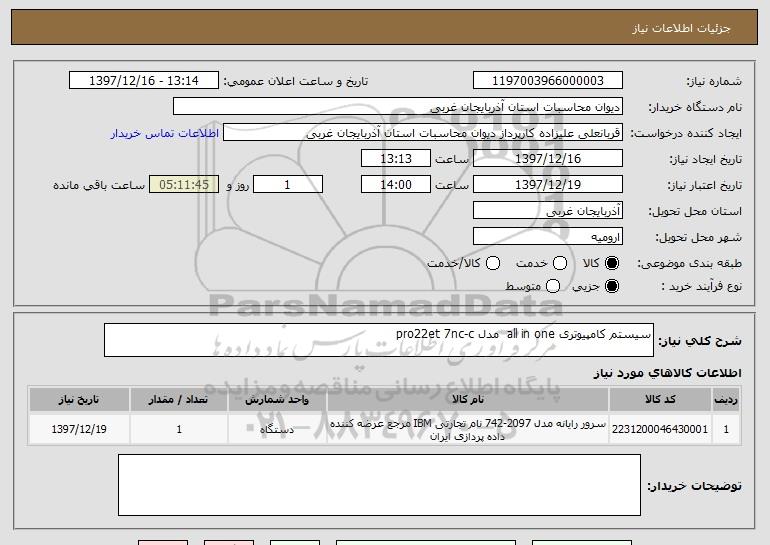Select the 'متوسط' purchase type radio
Viewport: 770px width, 545px height.
click(553, 286)
